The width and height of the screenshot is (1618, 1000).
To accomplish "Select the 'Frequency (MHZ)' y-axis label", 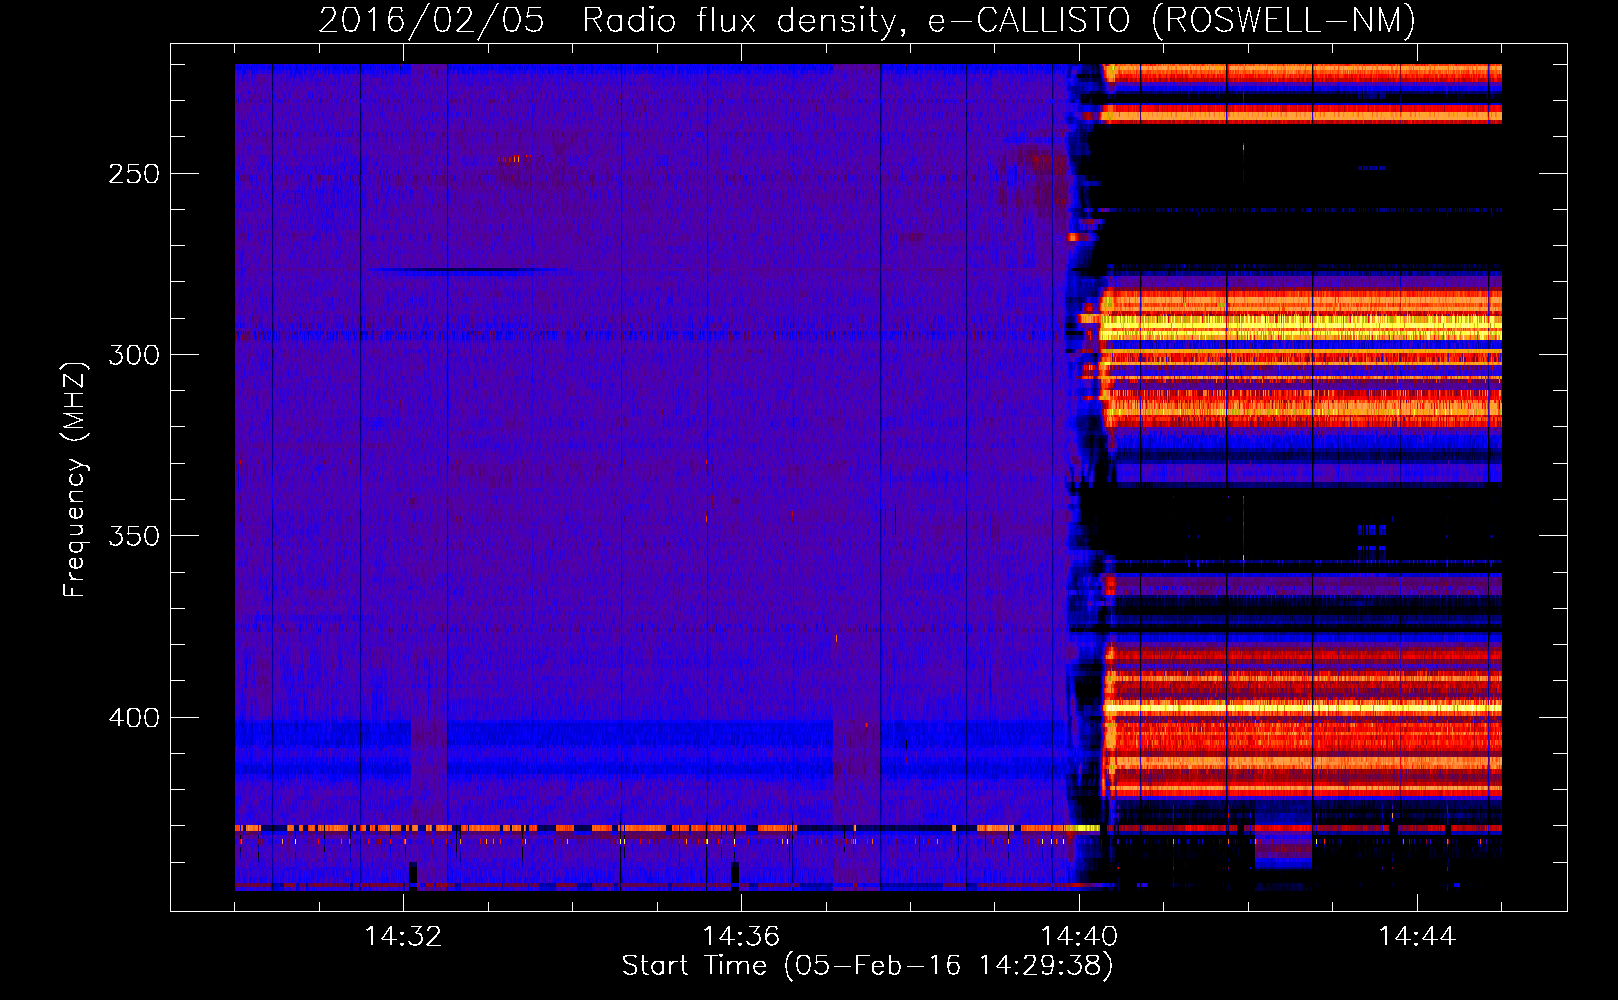I will point(75,479).
